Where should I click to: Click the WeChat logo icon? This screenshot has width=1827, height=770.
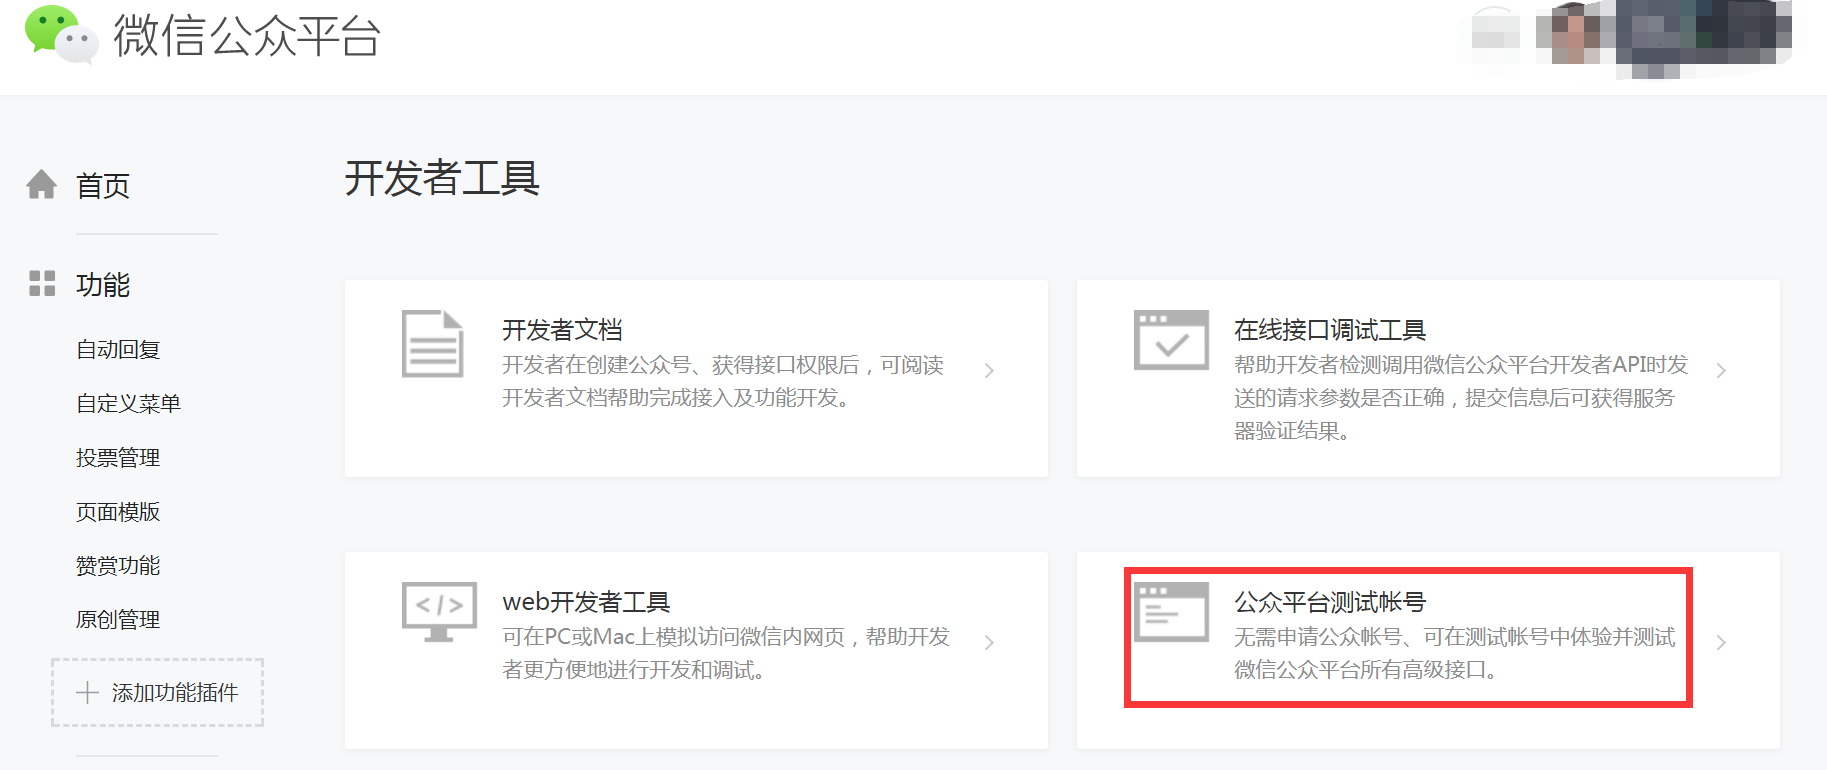61,34
